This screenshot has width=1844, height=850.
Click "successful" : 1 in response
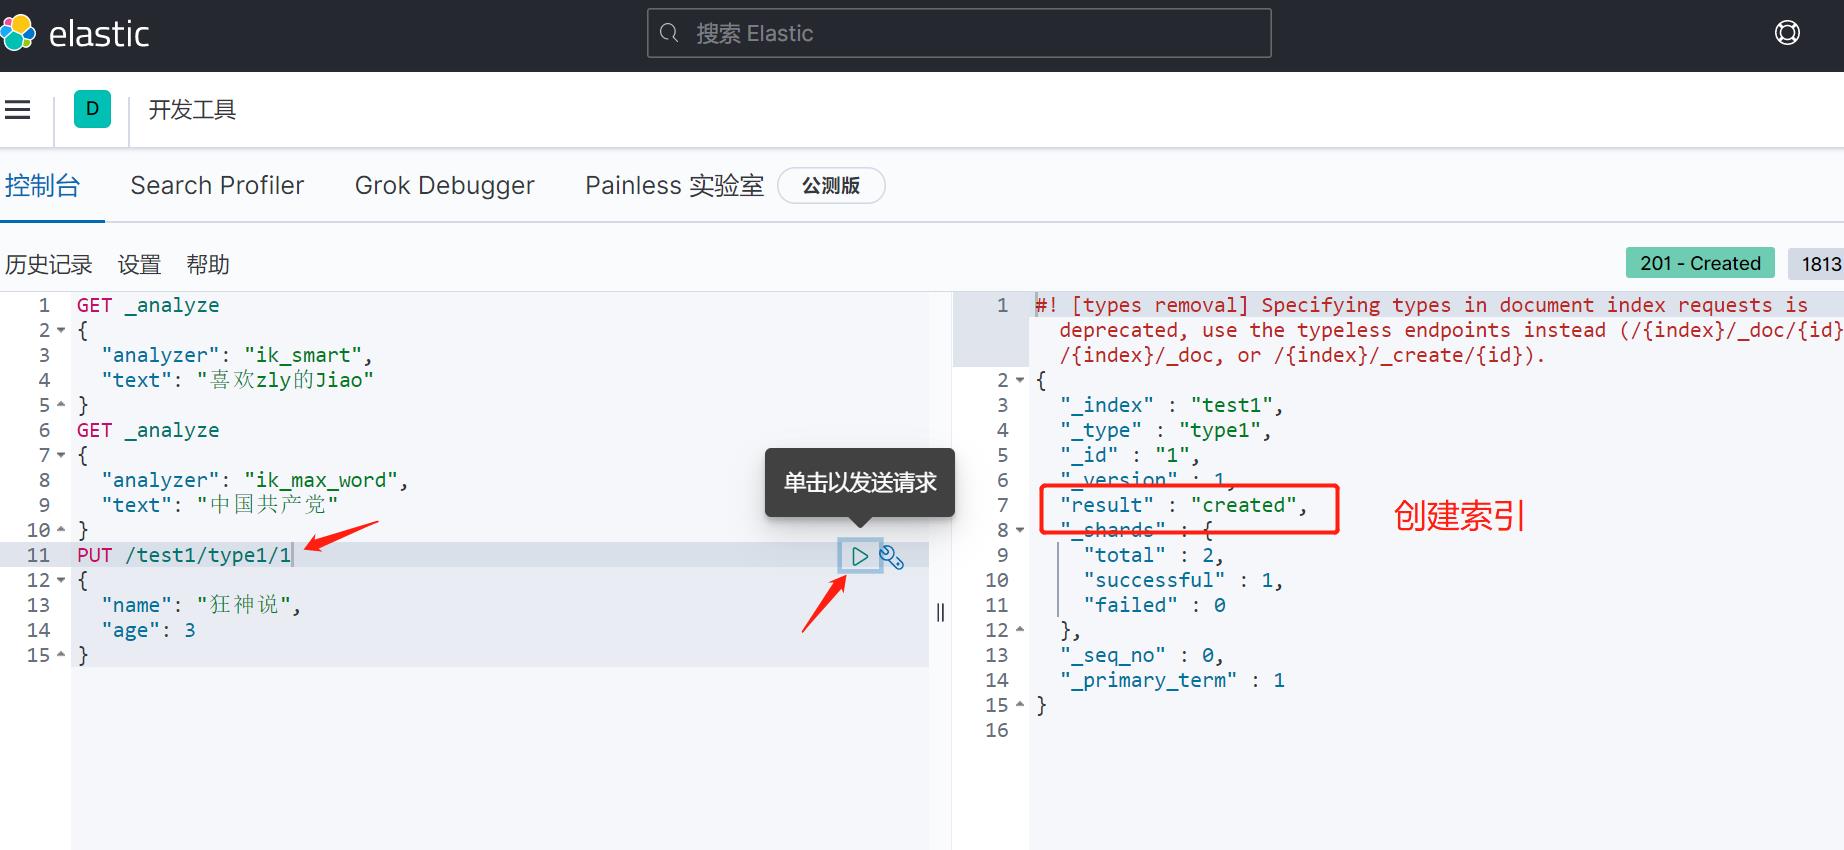click(1184, 580)
